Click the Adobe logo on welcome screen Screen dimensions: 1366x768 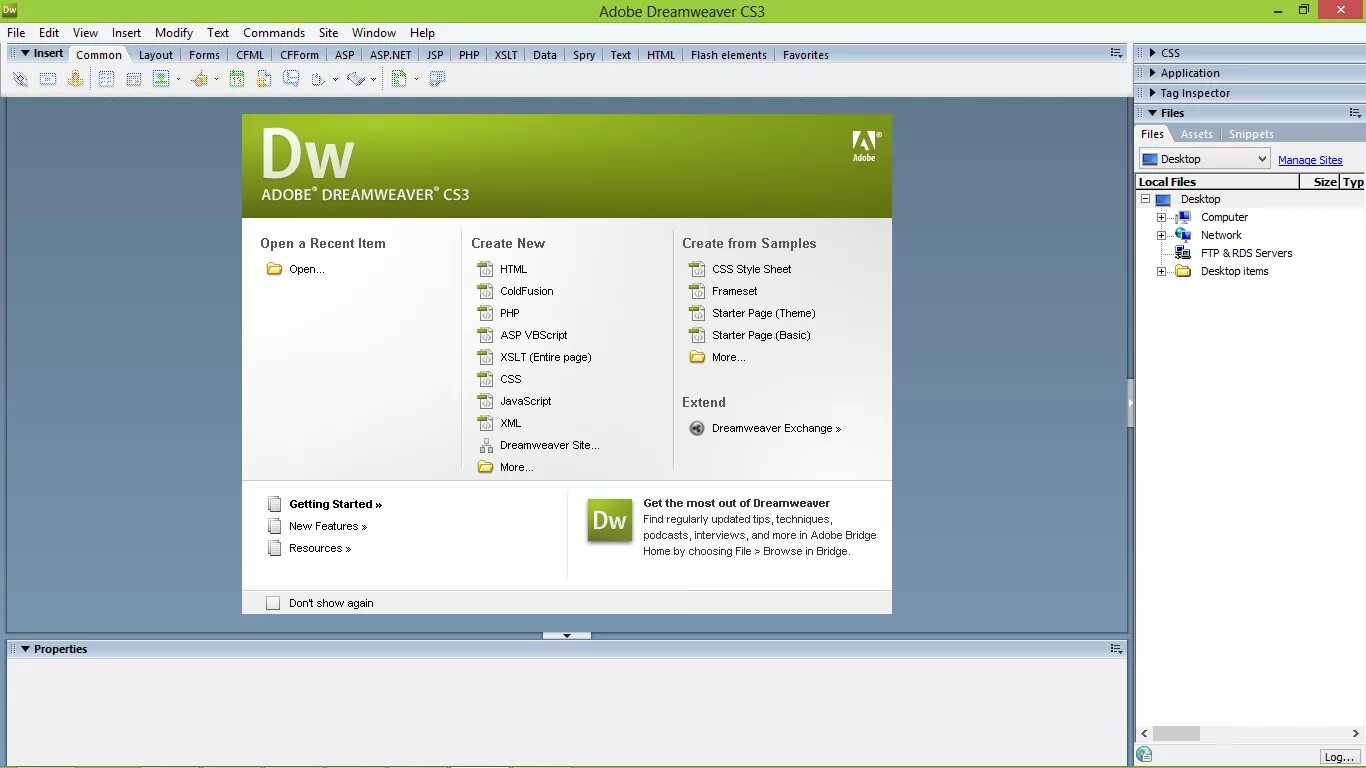[x=864, y=146]
